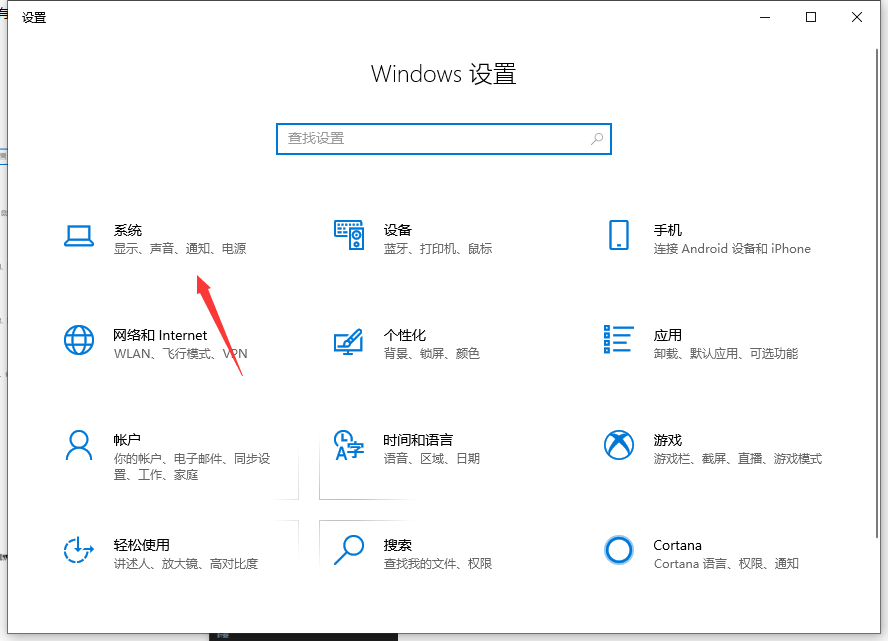888x641 pixels.
Task: Pick the 轻松使用 heading
Action: 142,545
